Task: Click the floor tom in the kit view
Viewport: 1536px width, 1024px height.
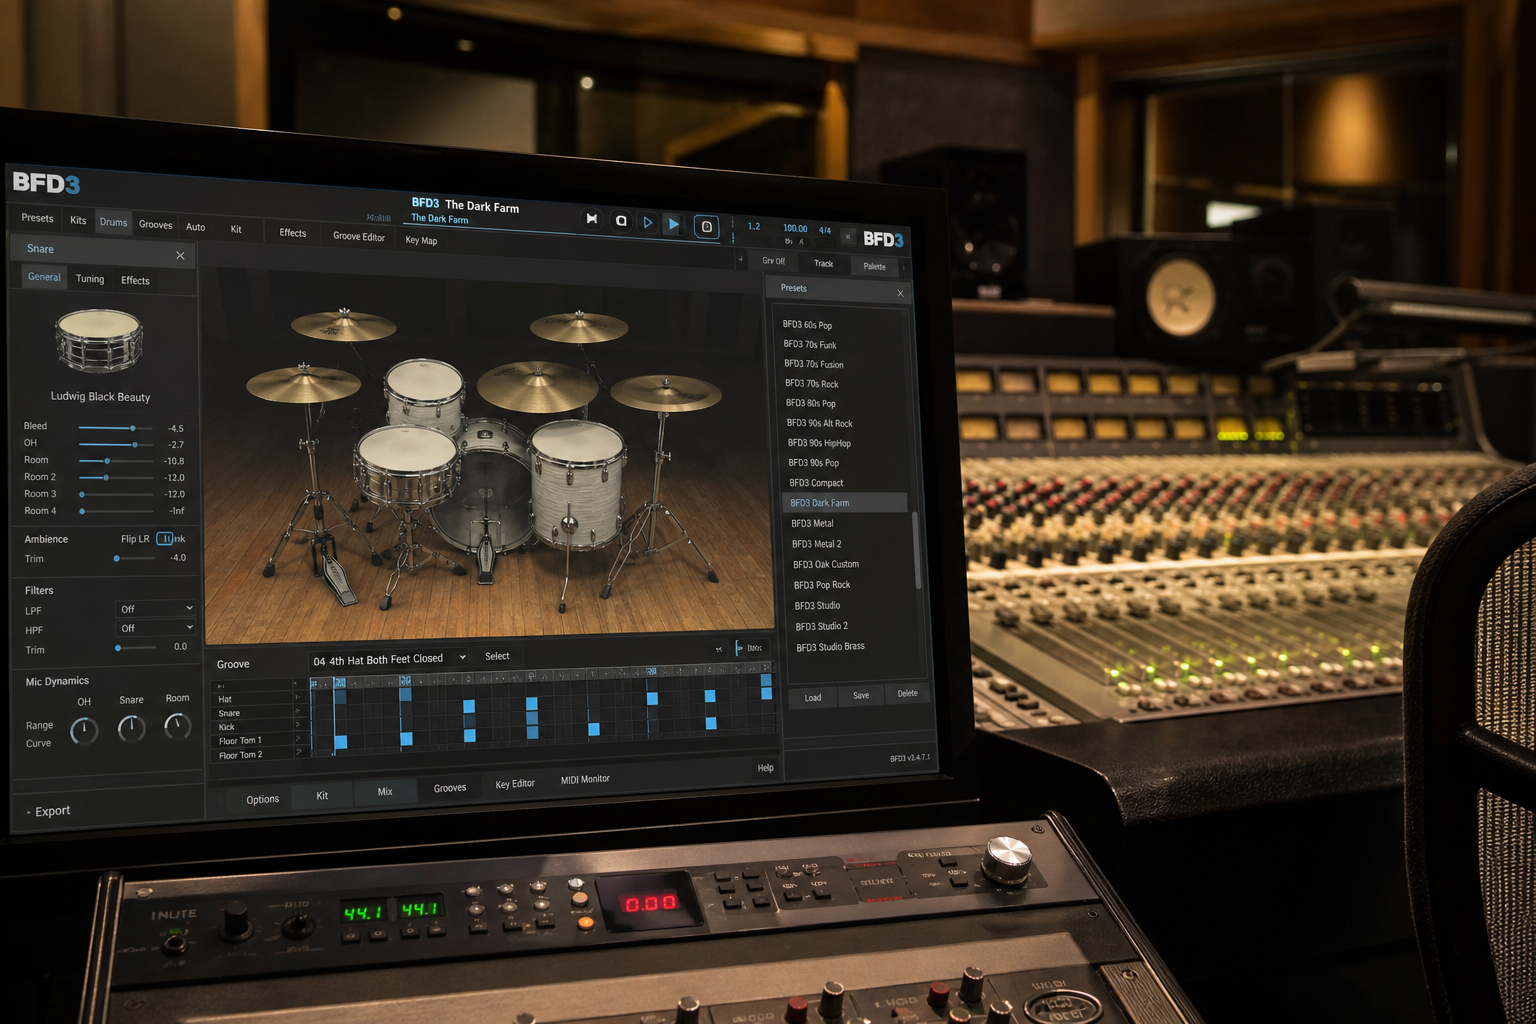Action: pyautogui.click(x=577, y=482)
